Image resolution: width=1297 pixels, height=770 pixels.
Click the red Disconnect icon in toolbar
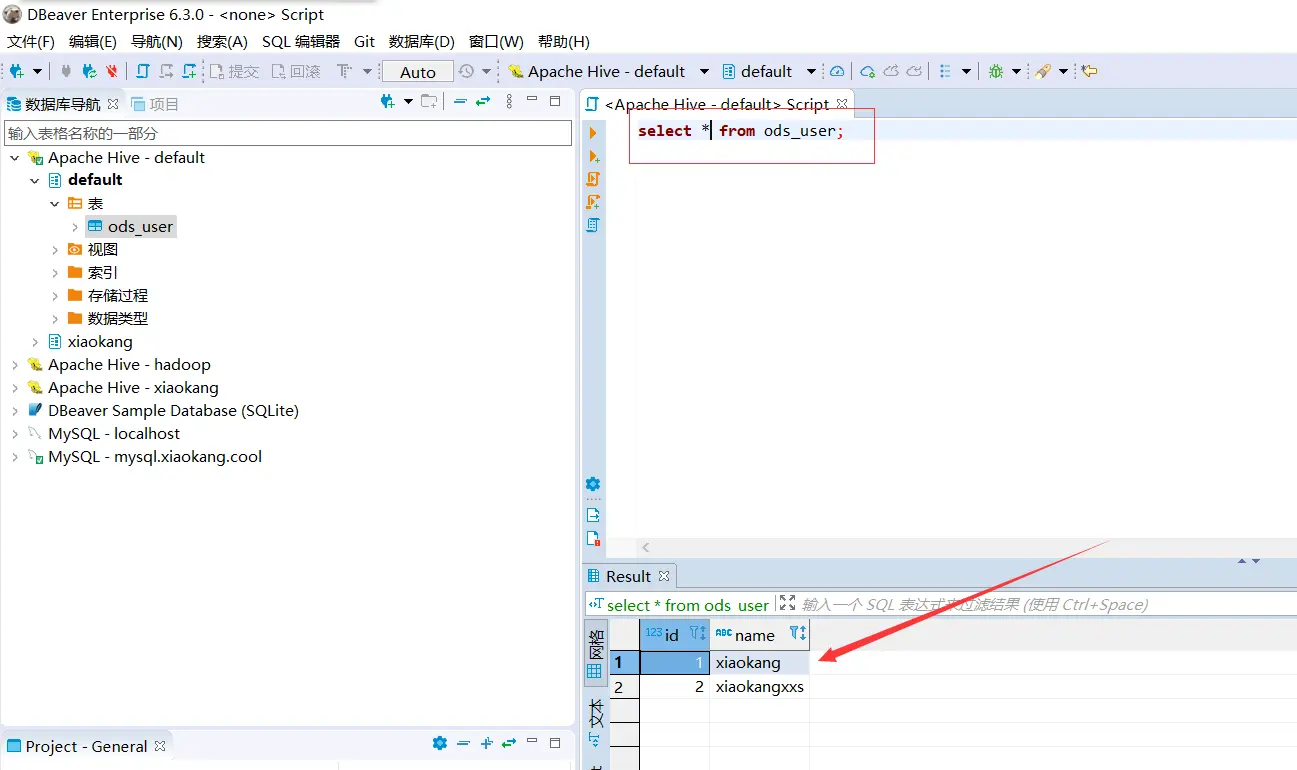pos(112,71)
